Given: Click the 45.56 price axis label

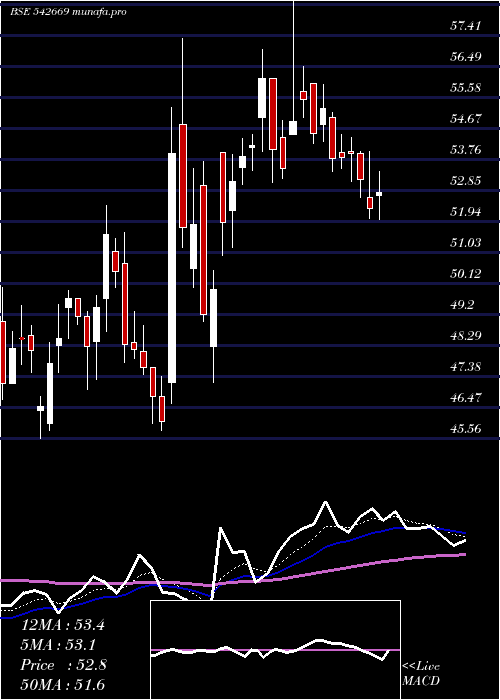Looking at the screenshot, I should [x=465, y=429].
